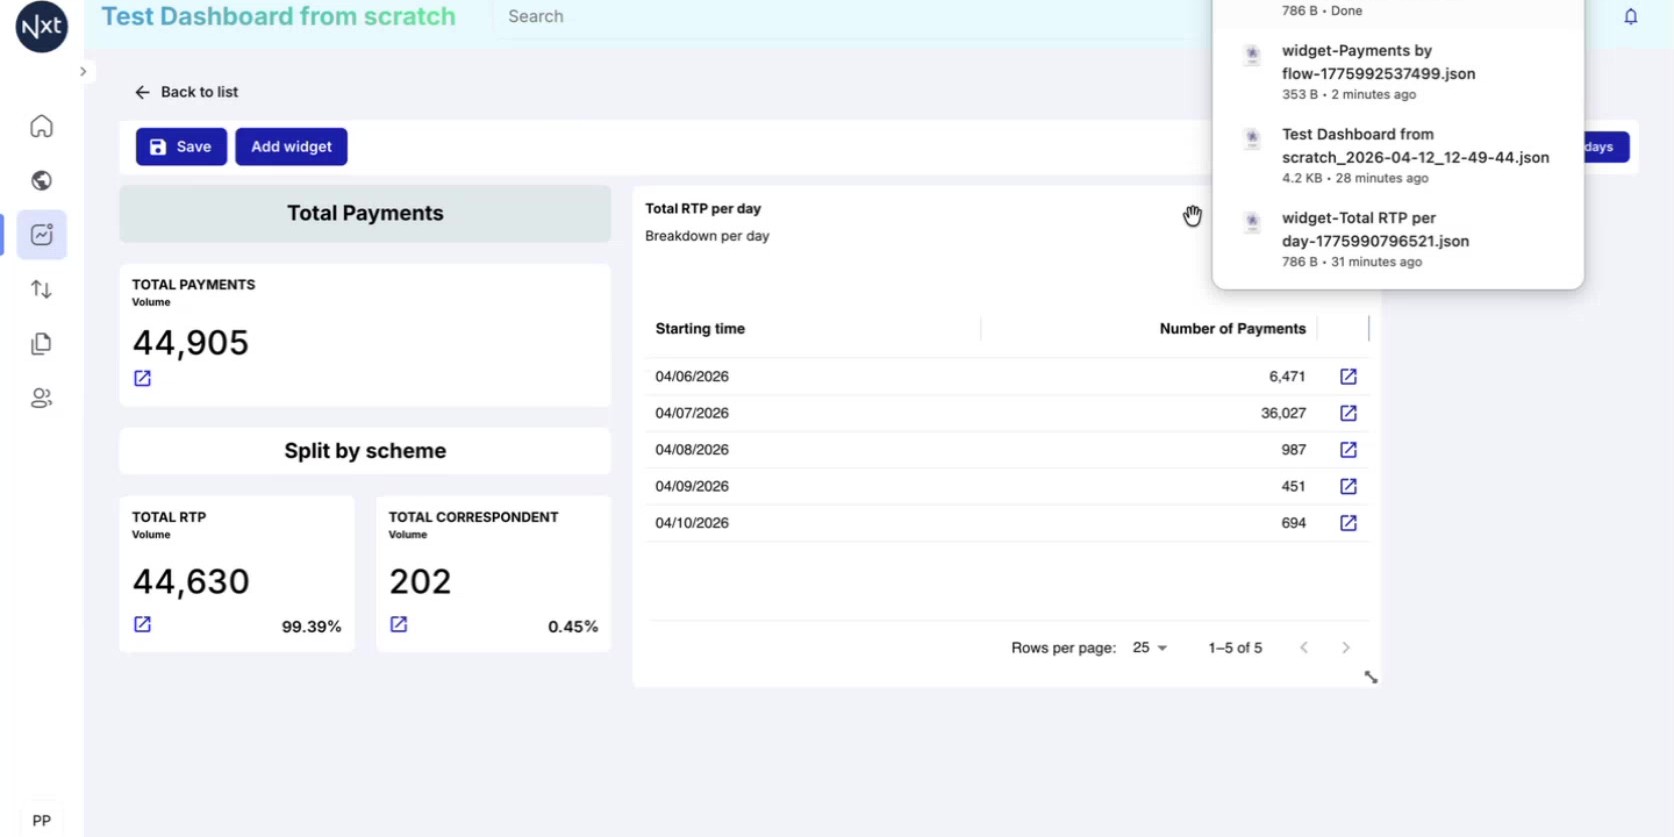The image size is (1674, 837).
Task: Click file icon of Test Dashboard download
Action: coord(1251,139)
